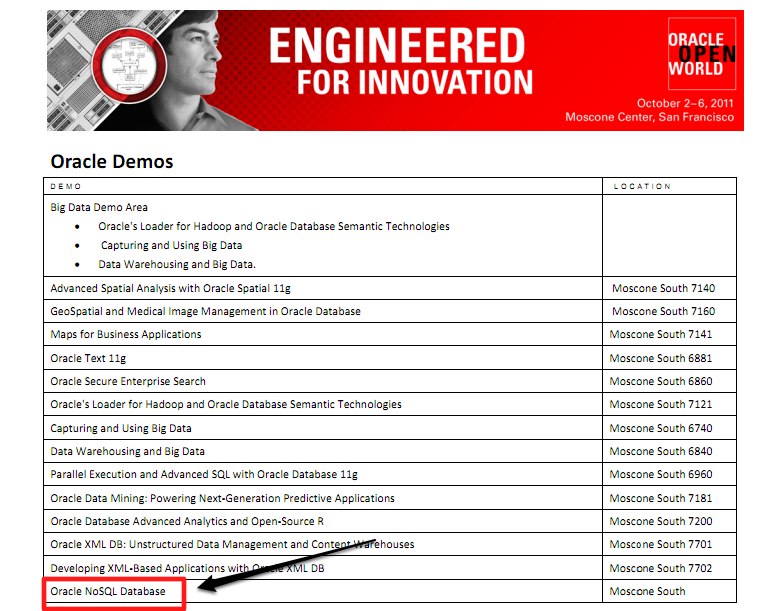
Task: Click the LOCATION column header
Action: [x=643, y=187]
